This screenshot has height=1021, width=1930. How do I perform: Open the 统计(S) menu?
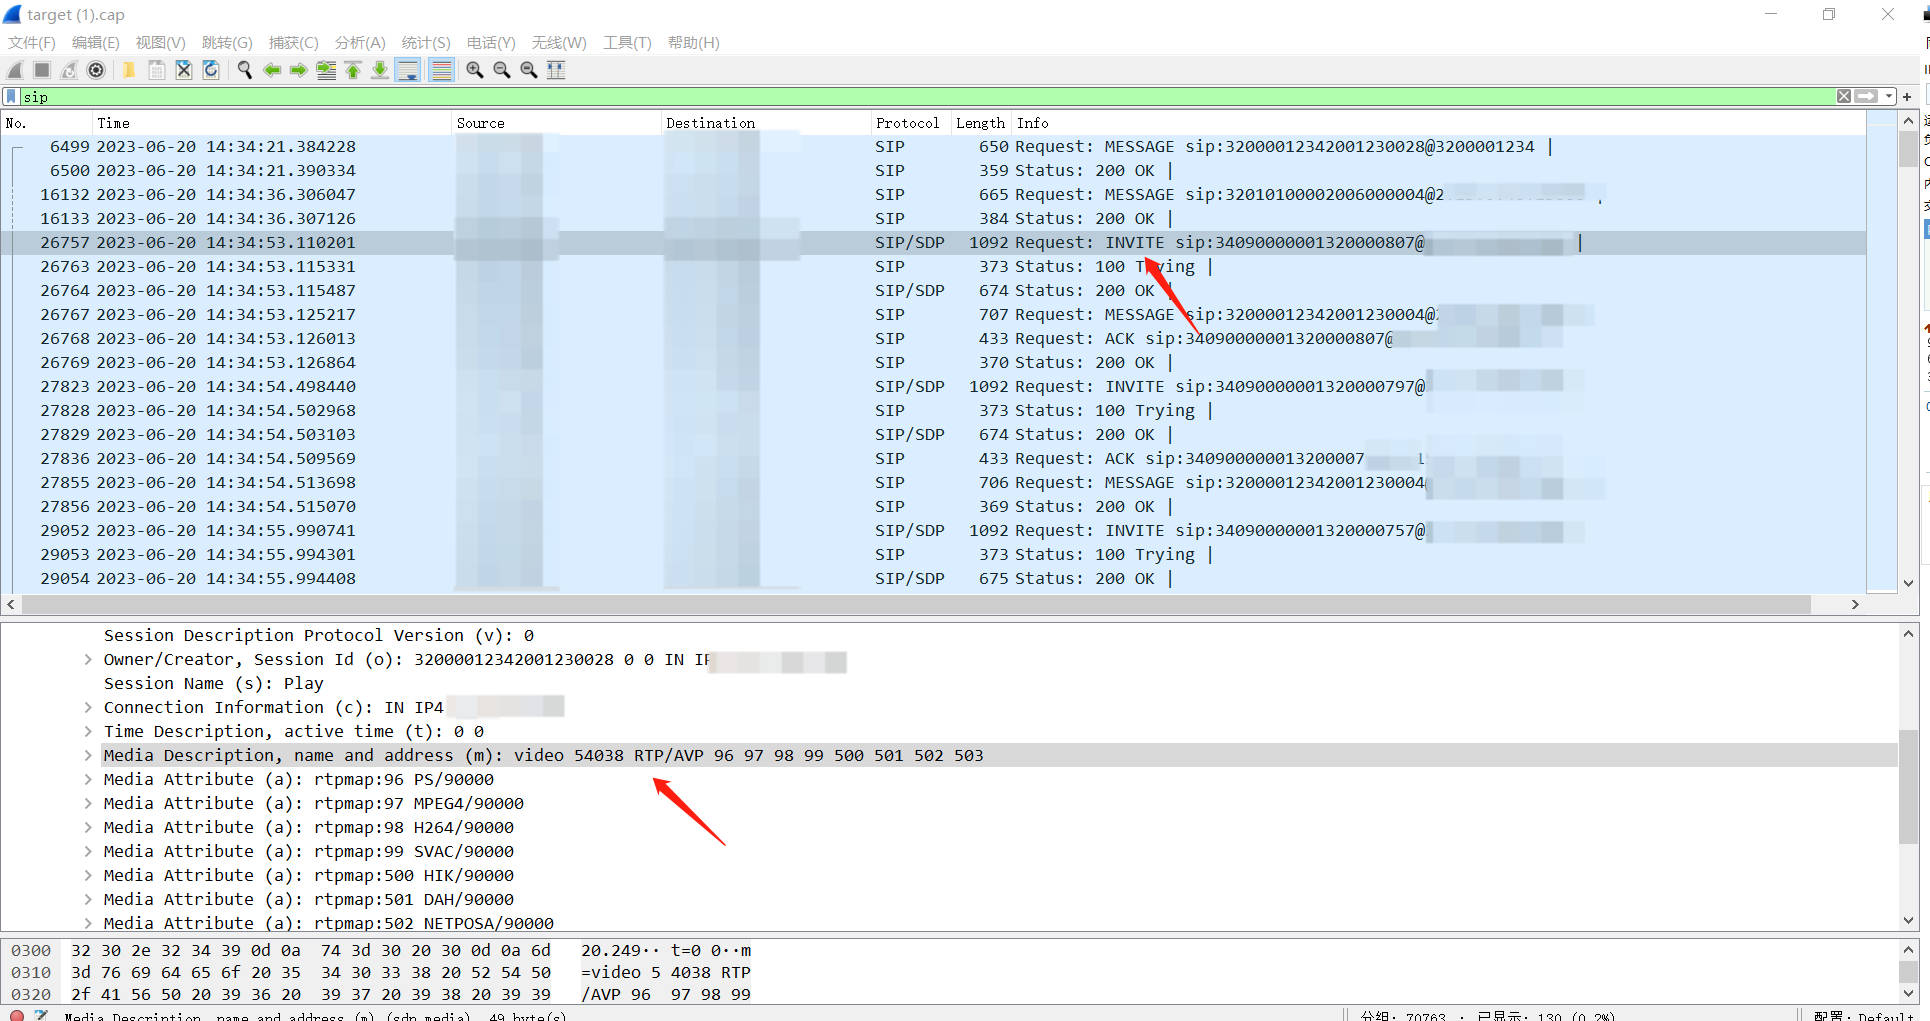(426, 43)
